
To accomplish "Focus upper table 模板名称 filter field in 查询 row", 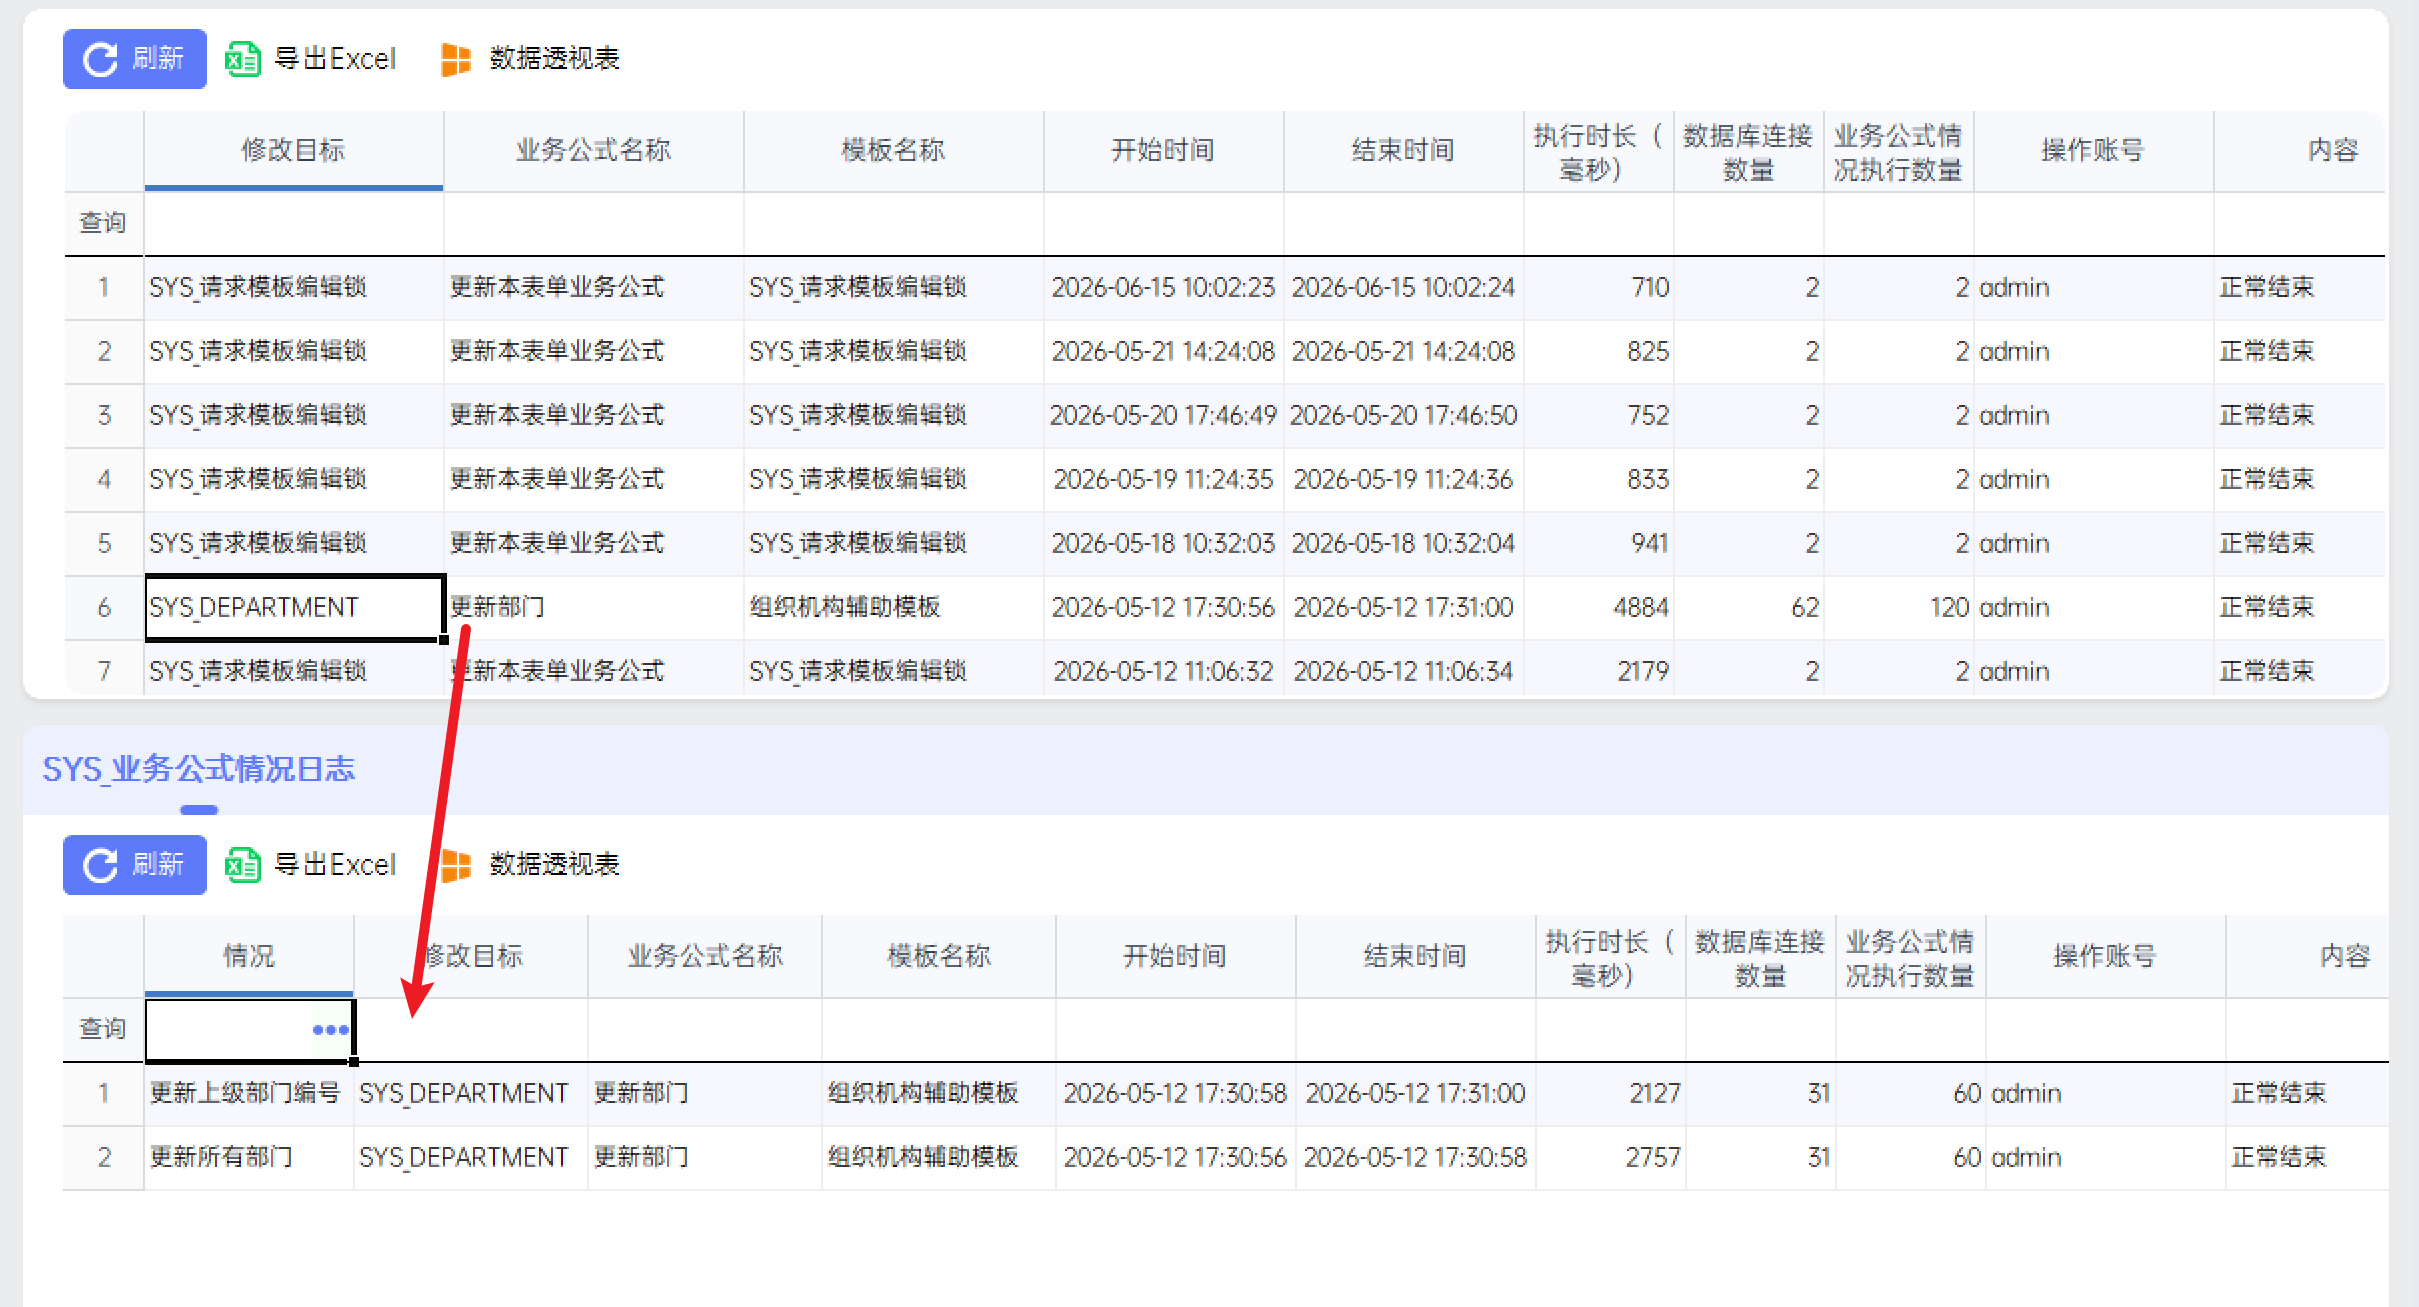I will tap(894, 223).
